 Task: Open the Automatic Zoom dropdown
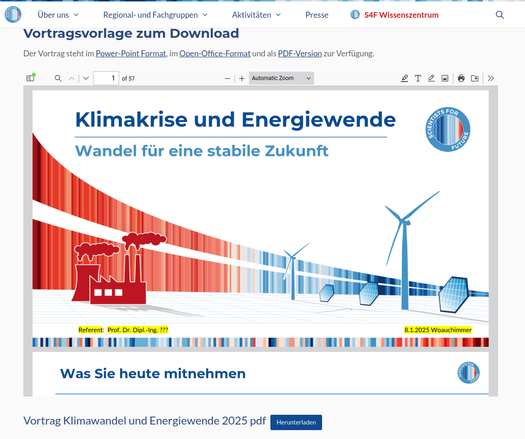pyautogui.click(x=281, y=78)
